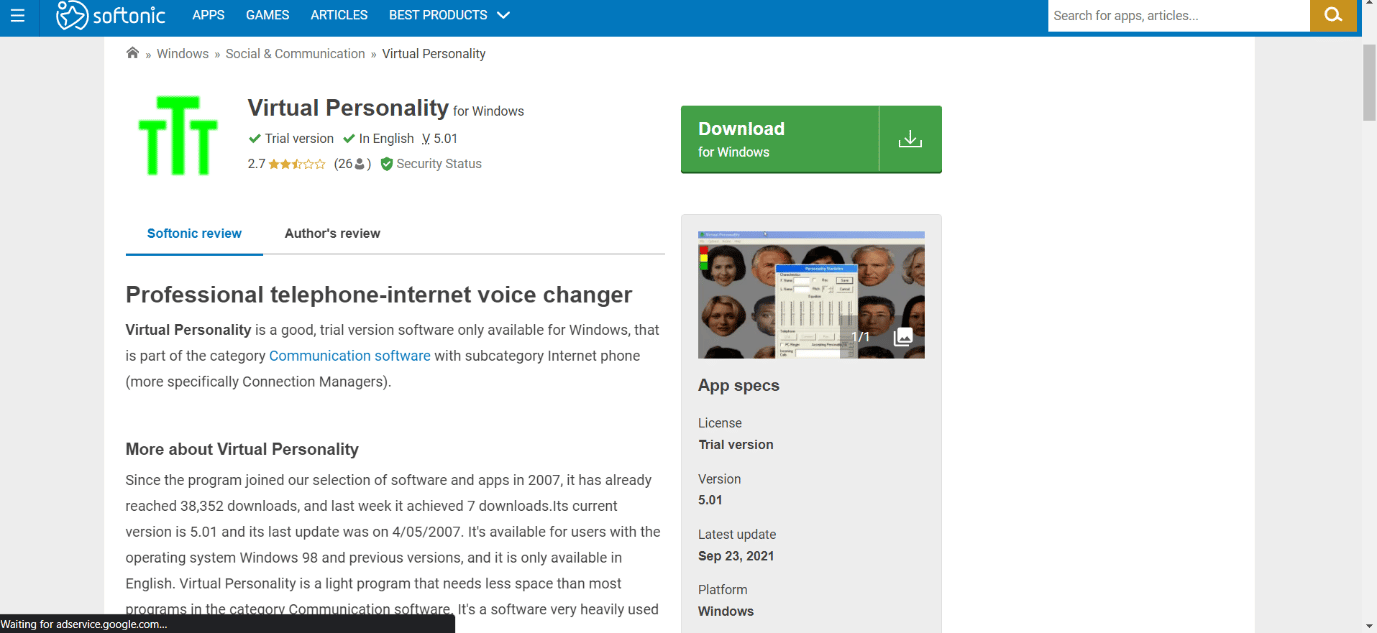Click the Security Status shield icon
Viewport: 1377px width, 633px height.
[387, 164]
